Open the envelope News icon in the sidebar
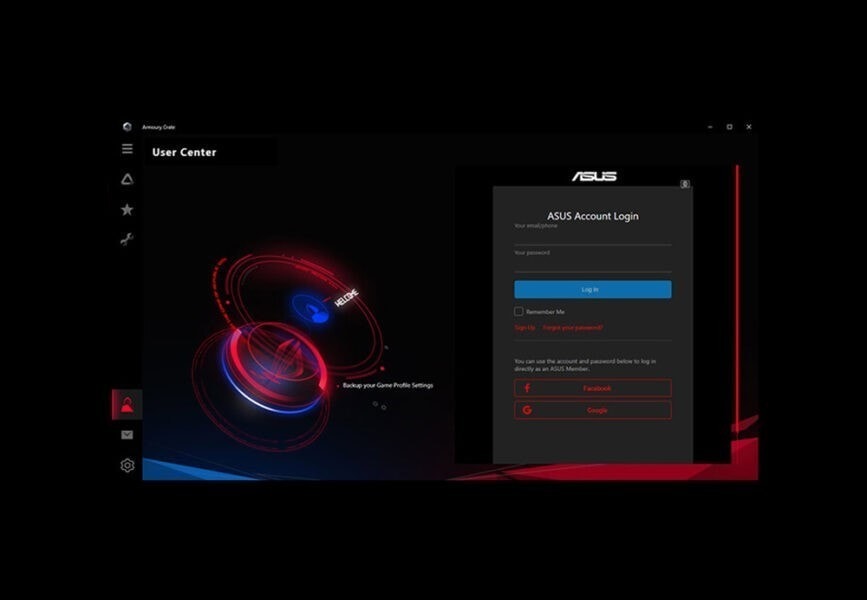This screenshot has height=600, width=867. (127, 435)
